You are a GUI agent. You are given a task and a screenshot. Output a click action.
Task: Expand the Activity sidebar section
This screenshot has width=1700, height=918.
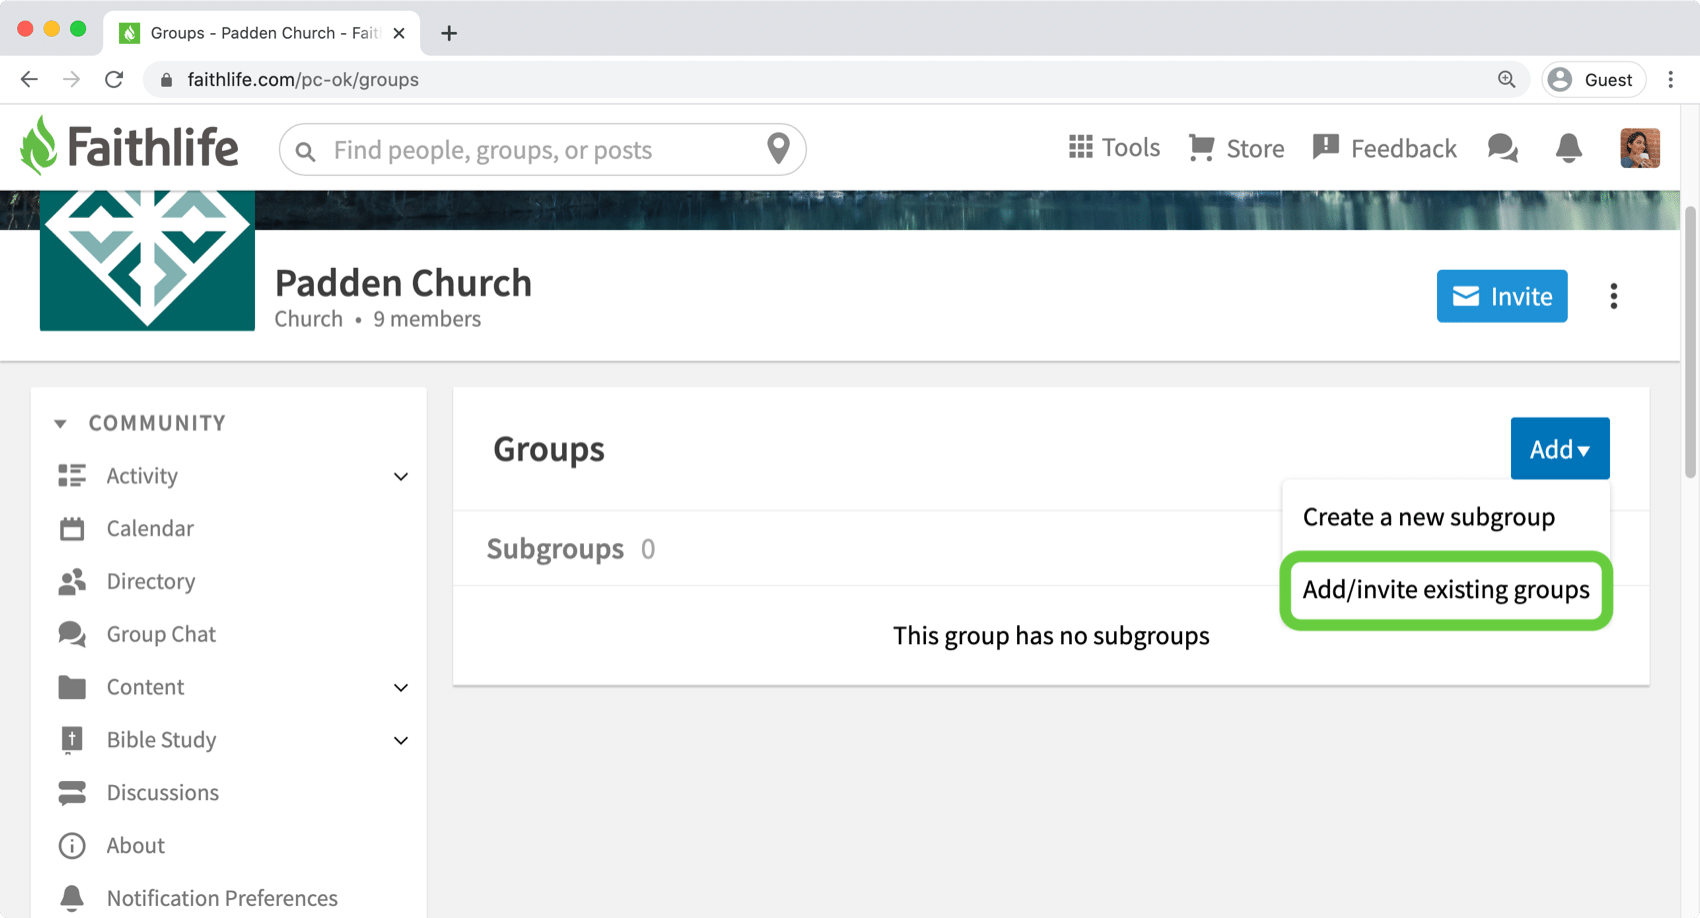pyautogui.click(x=400, y=476)
